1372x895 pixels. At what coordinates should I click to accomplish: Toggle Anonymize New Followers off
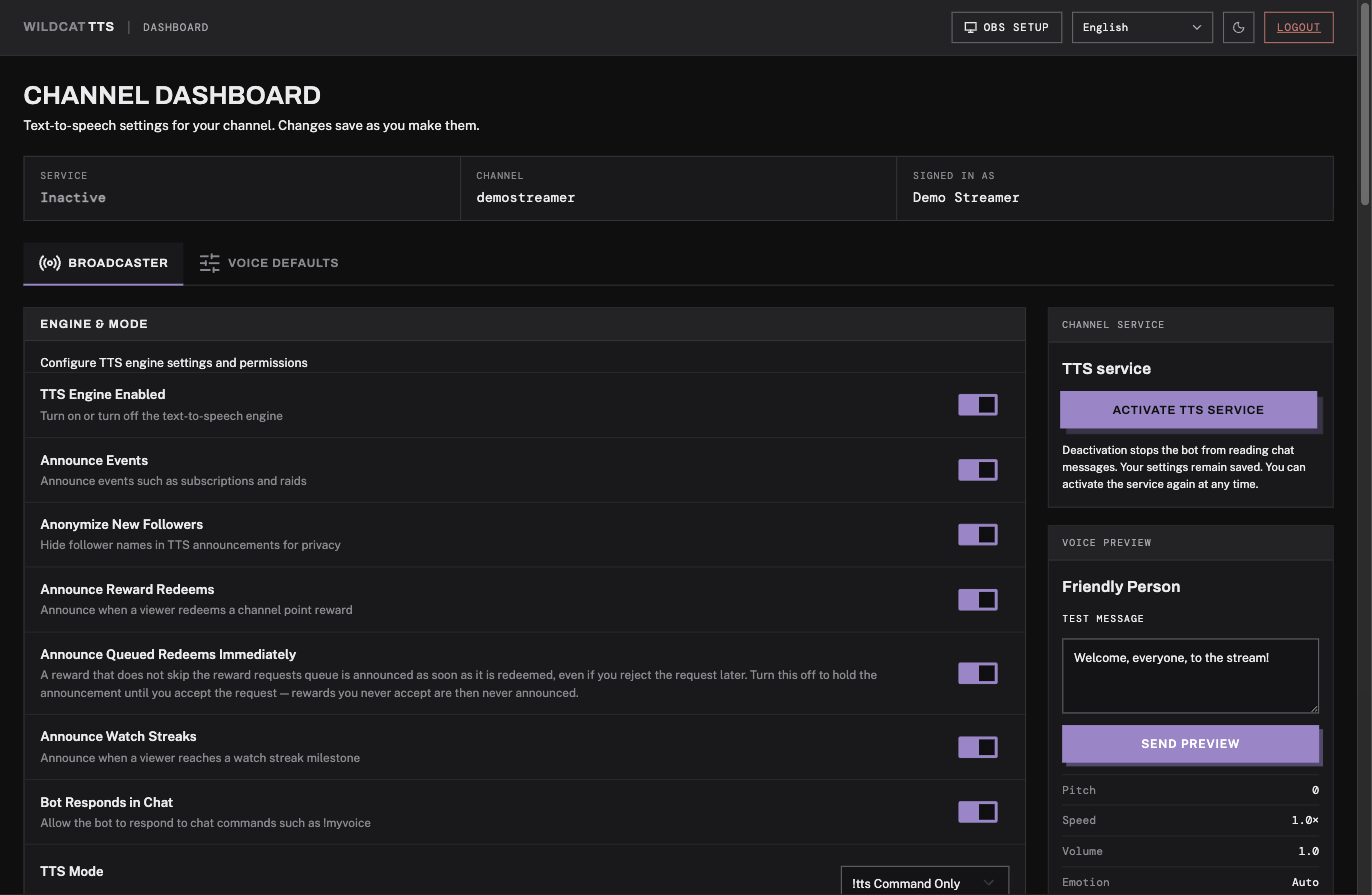click(978, 535)
